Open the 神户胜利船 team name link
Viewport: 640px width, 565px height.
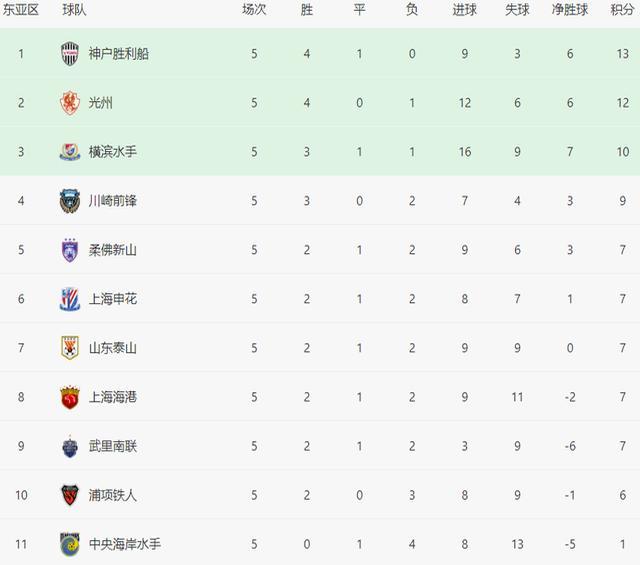pos(118,54)
